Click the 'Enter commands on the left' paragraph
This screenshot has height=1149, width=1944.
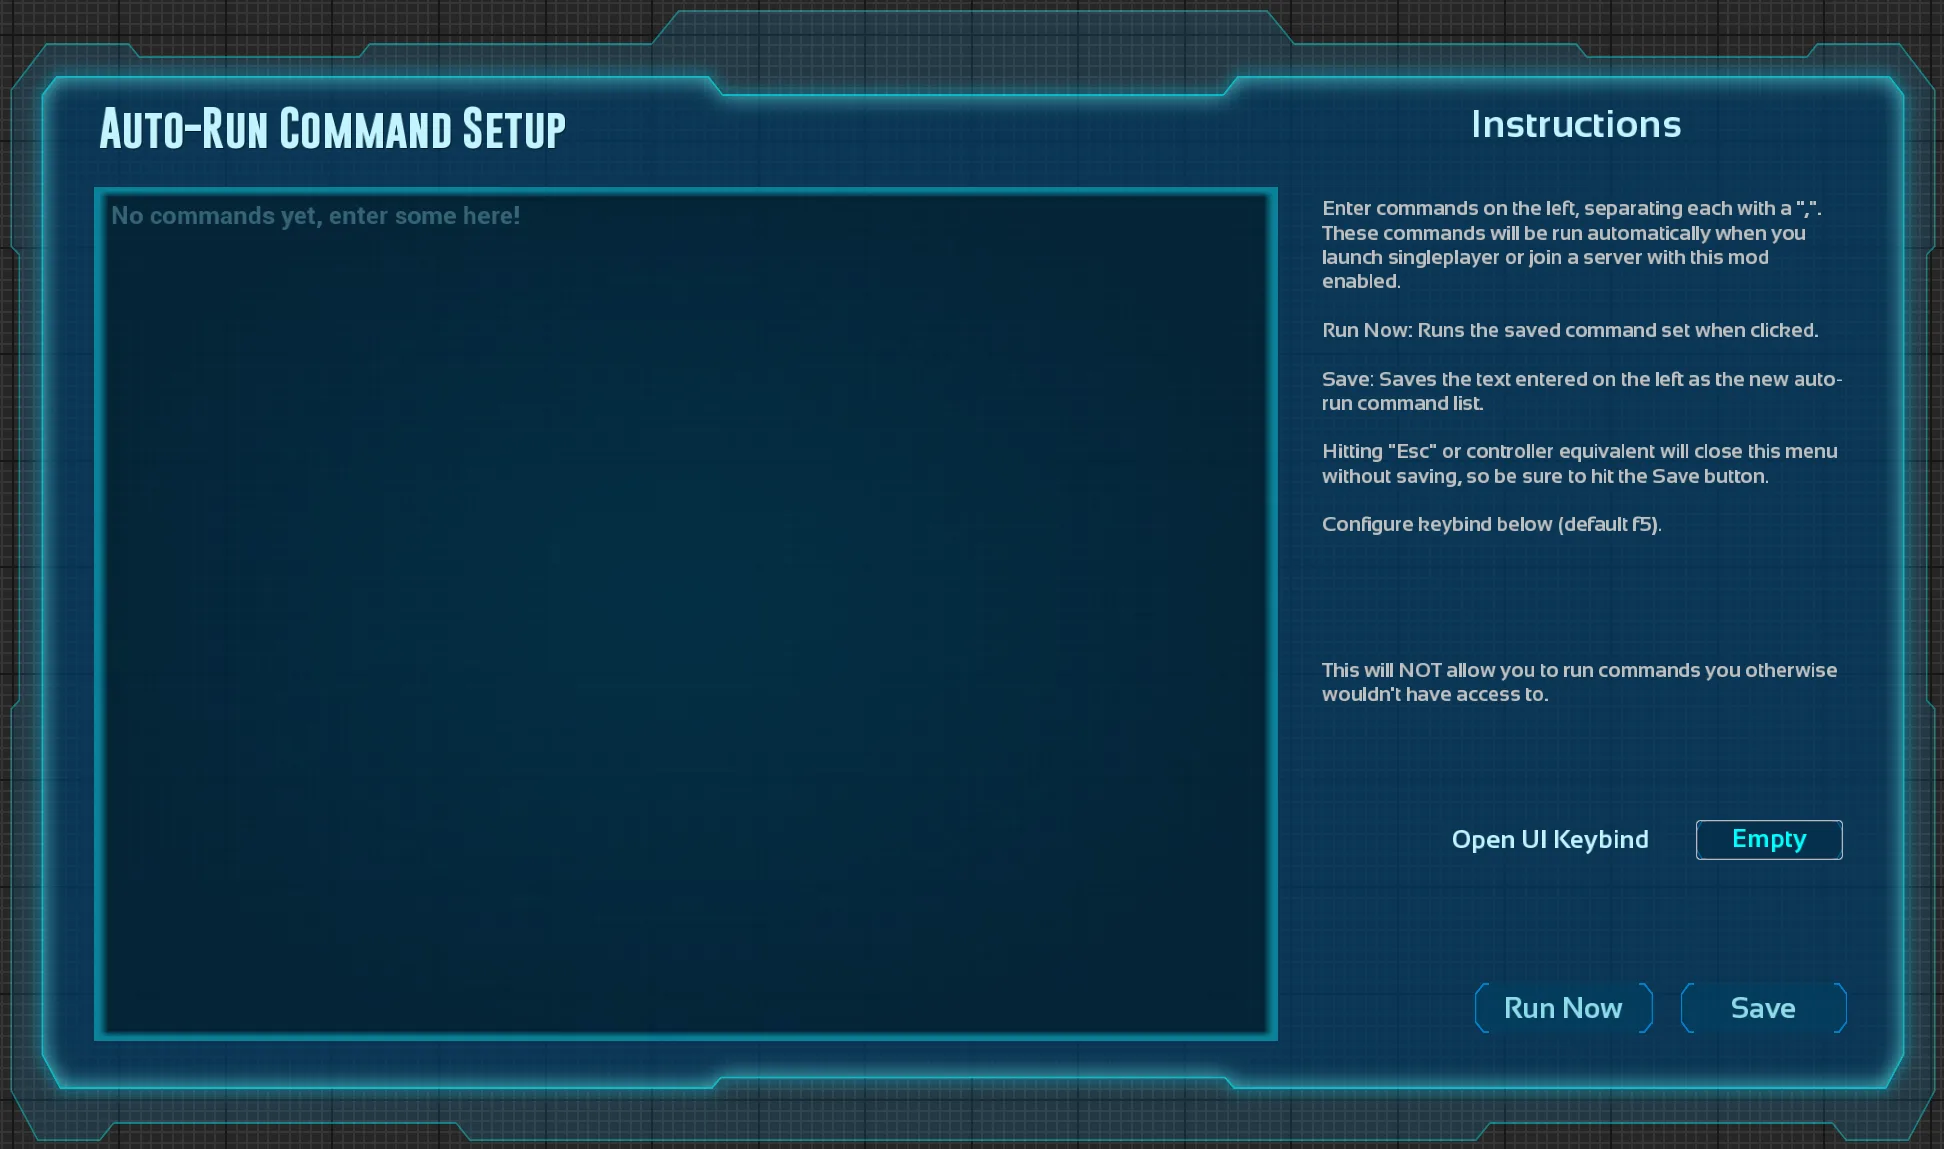point(1572,245)
